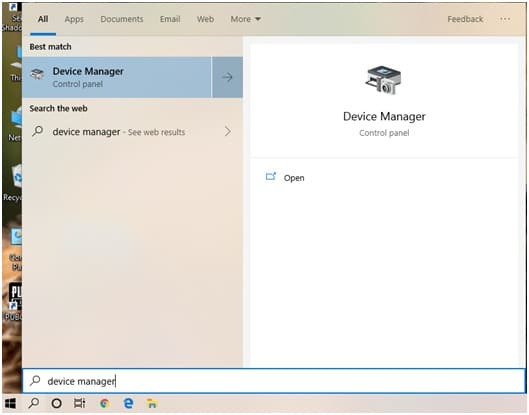529x415 pixels.
Task: Select the All search filter tab
Action: 43,19
